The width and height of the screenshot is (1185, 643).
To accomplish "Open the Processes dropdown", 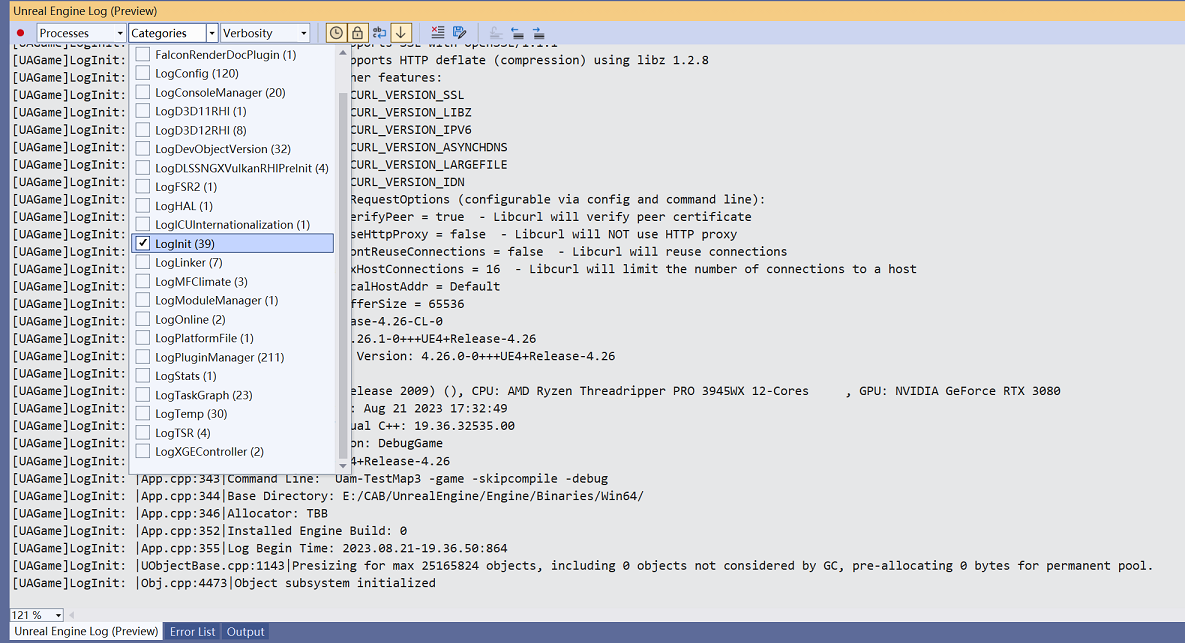I will point(81,32).
